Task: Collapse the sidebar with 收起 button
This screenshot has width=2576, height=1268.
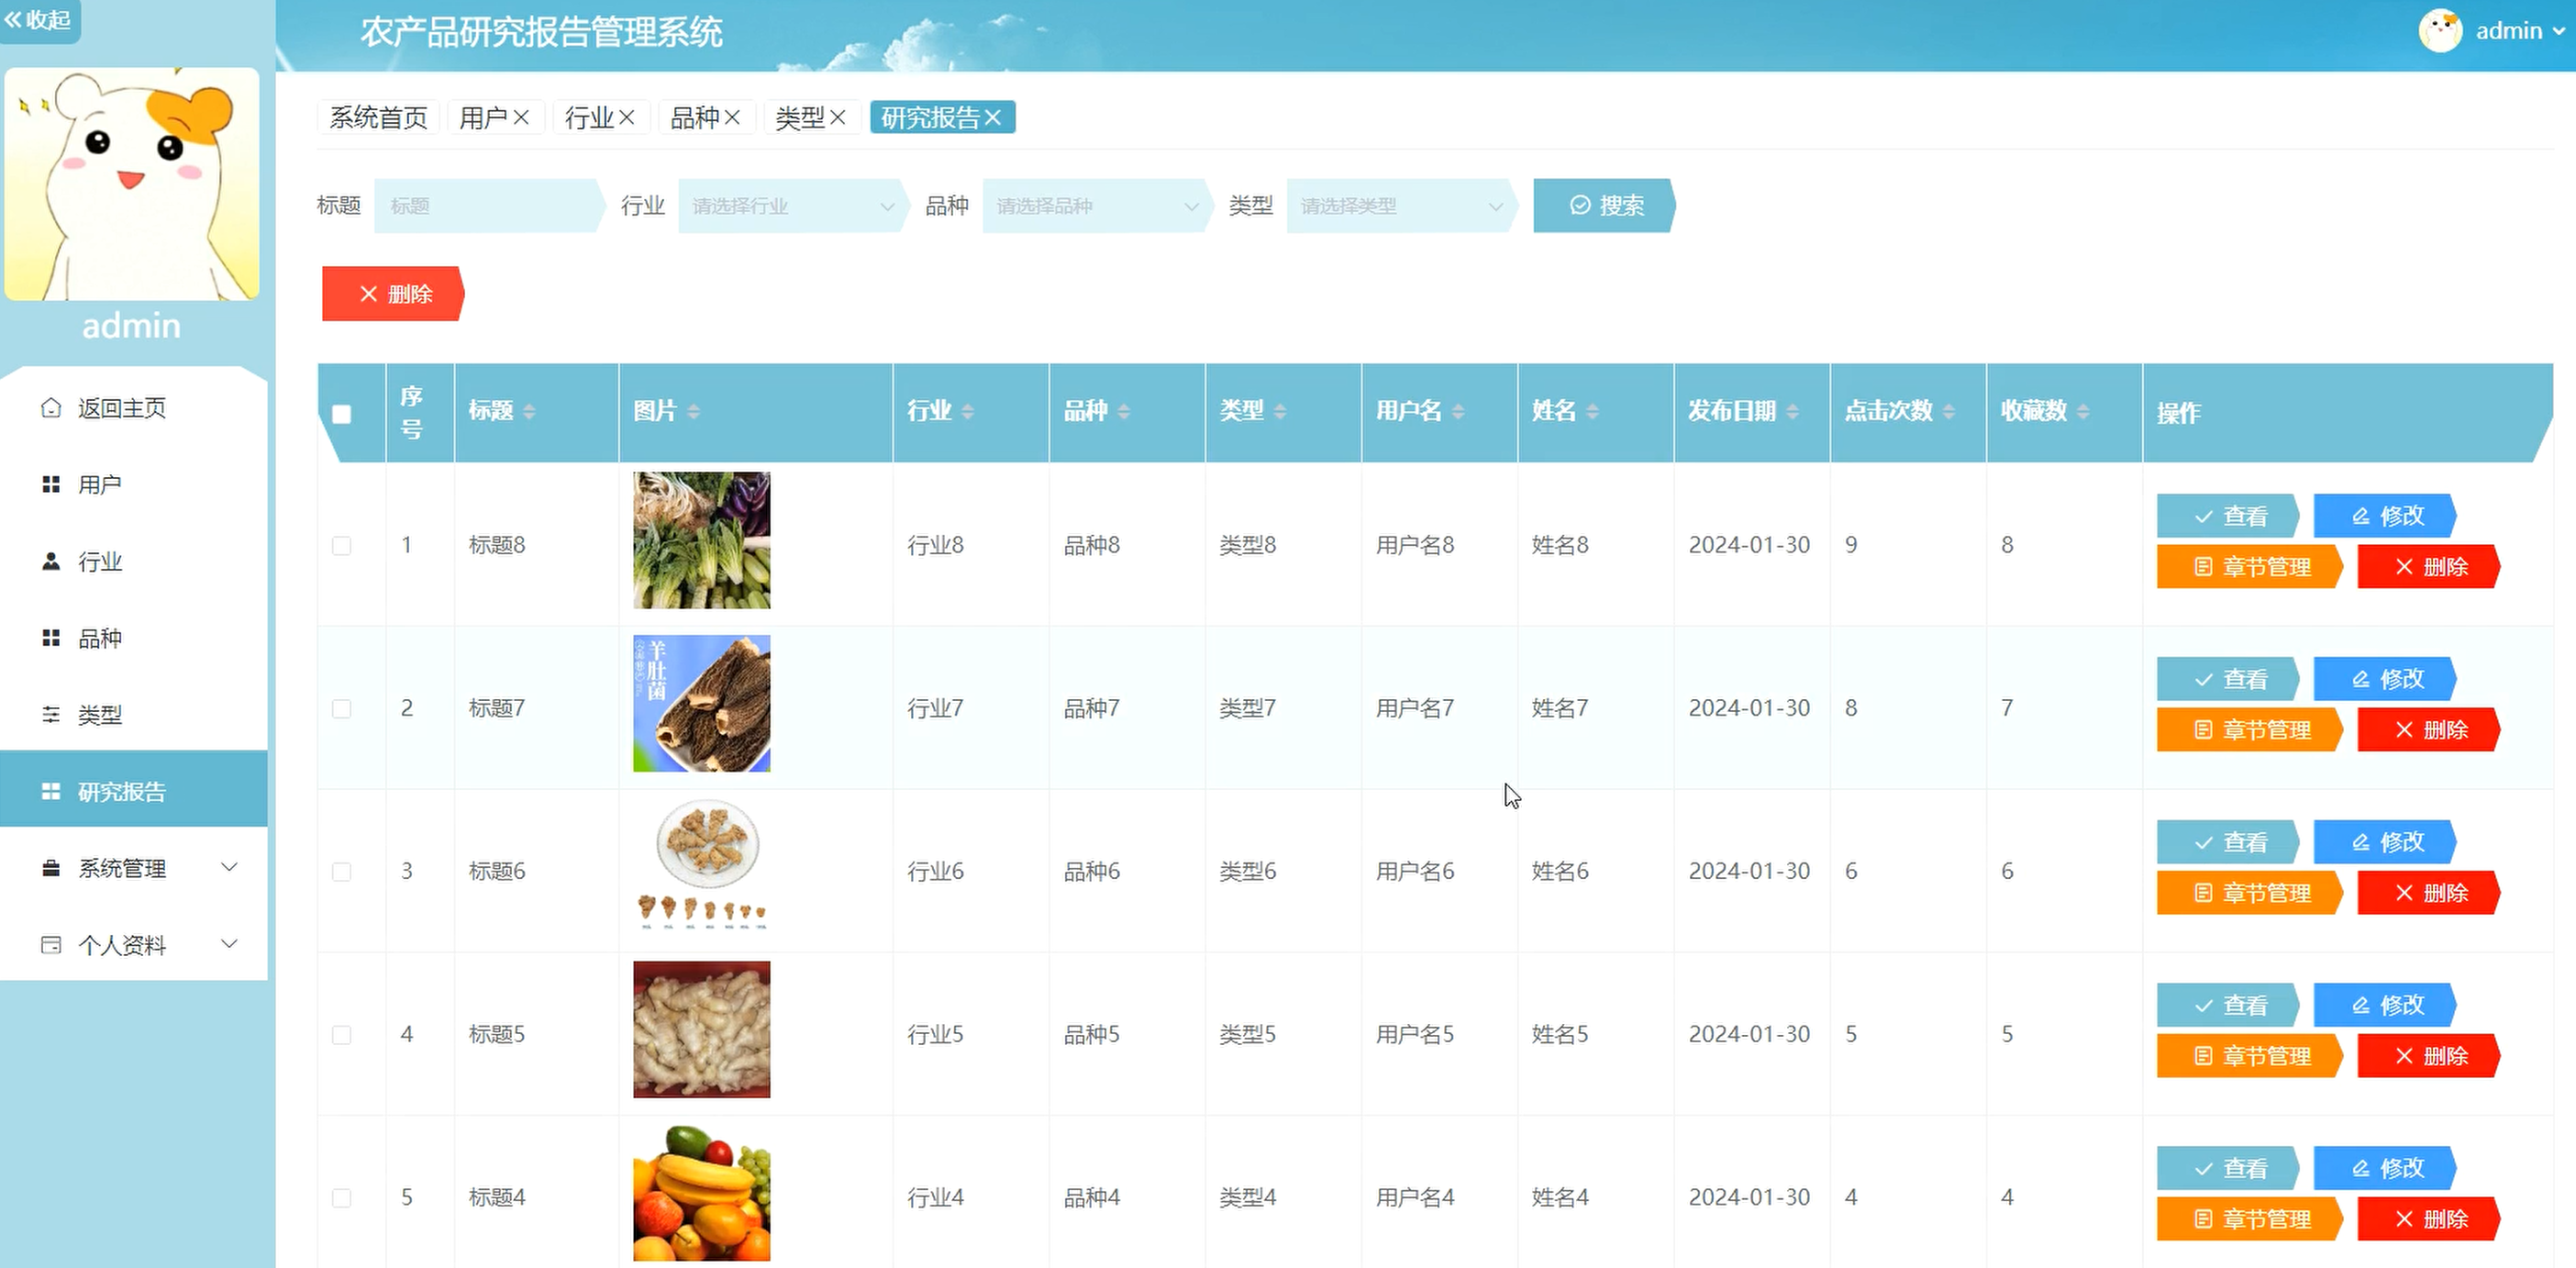Action: (39, 20)
